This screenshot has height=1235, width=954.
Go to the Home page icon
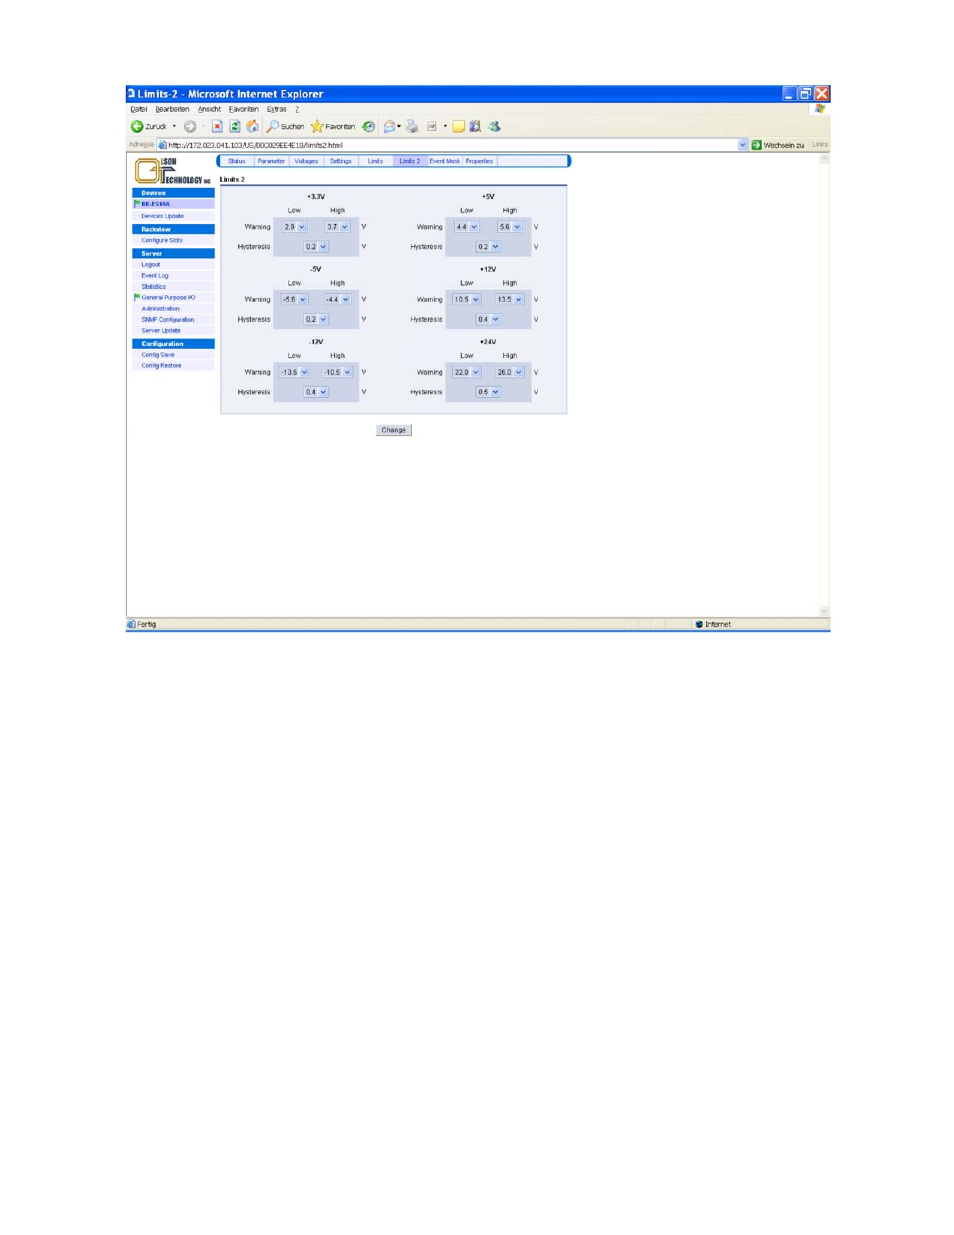[x=252, y=127]
